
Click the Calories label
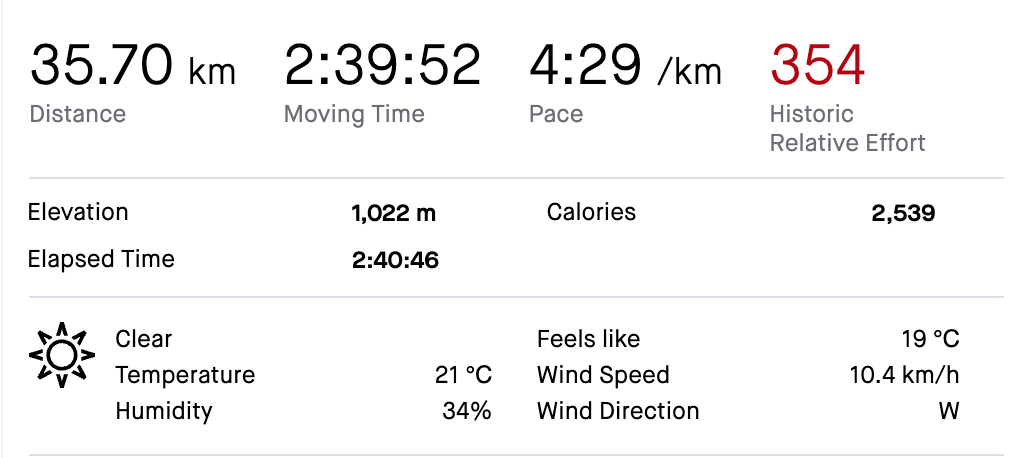tap(591, 212)
